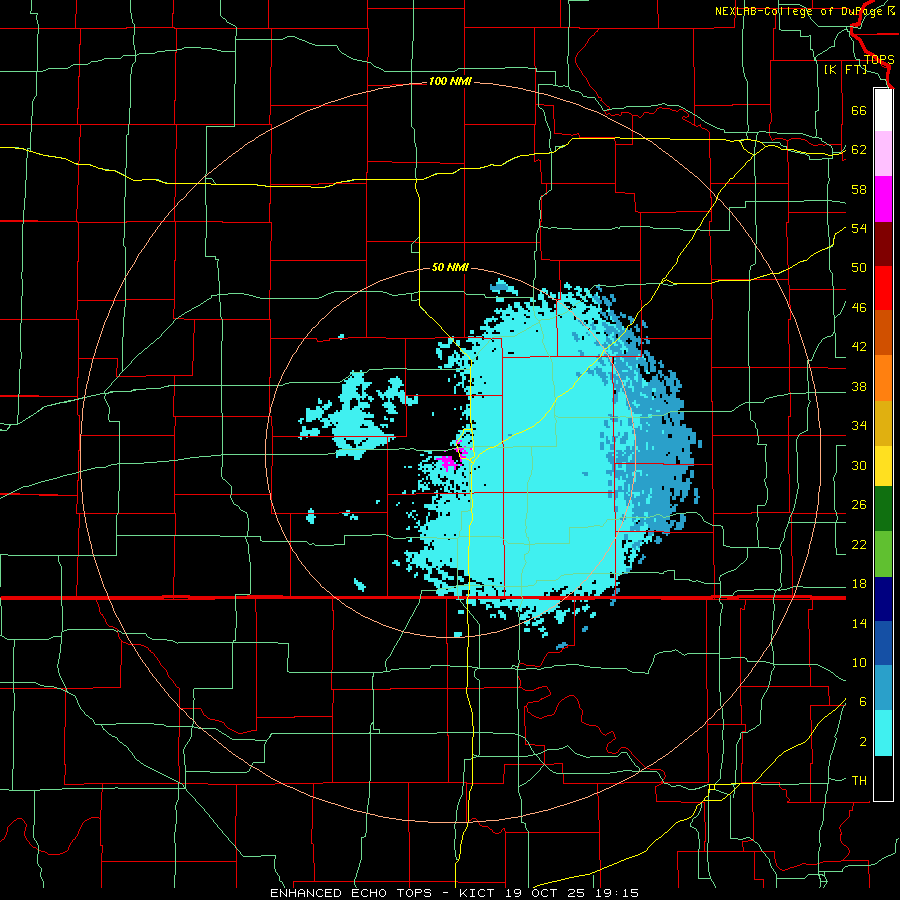The width and height of the screenshot is (900, 900).
Task: Click 'ENHANCED ECHO TOPS' in the footer
Action: (x=351, y=893)
